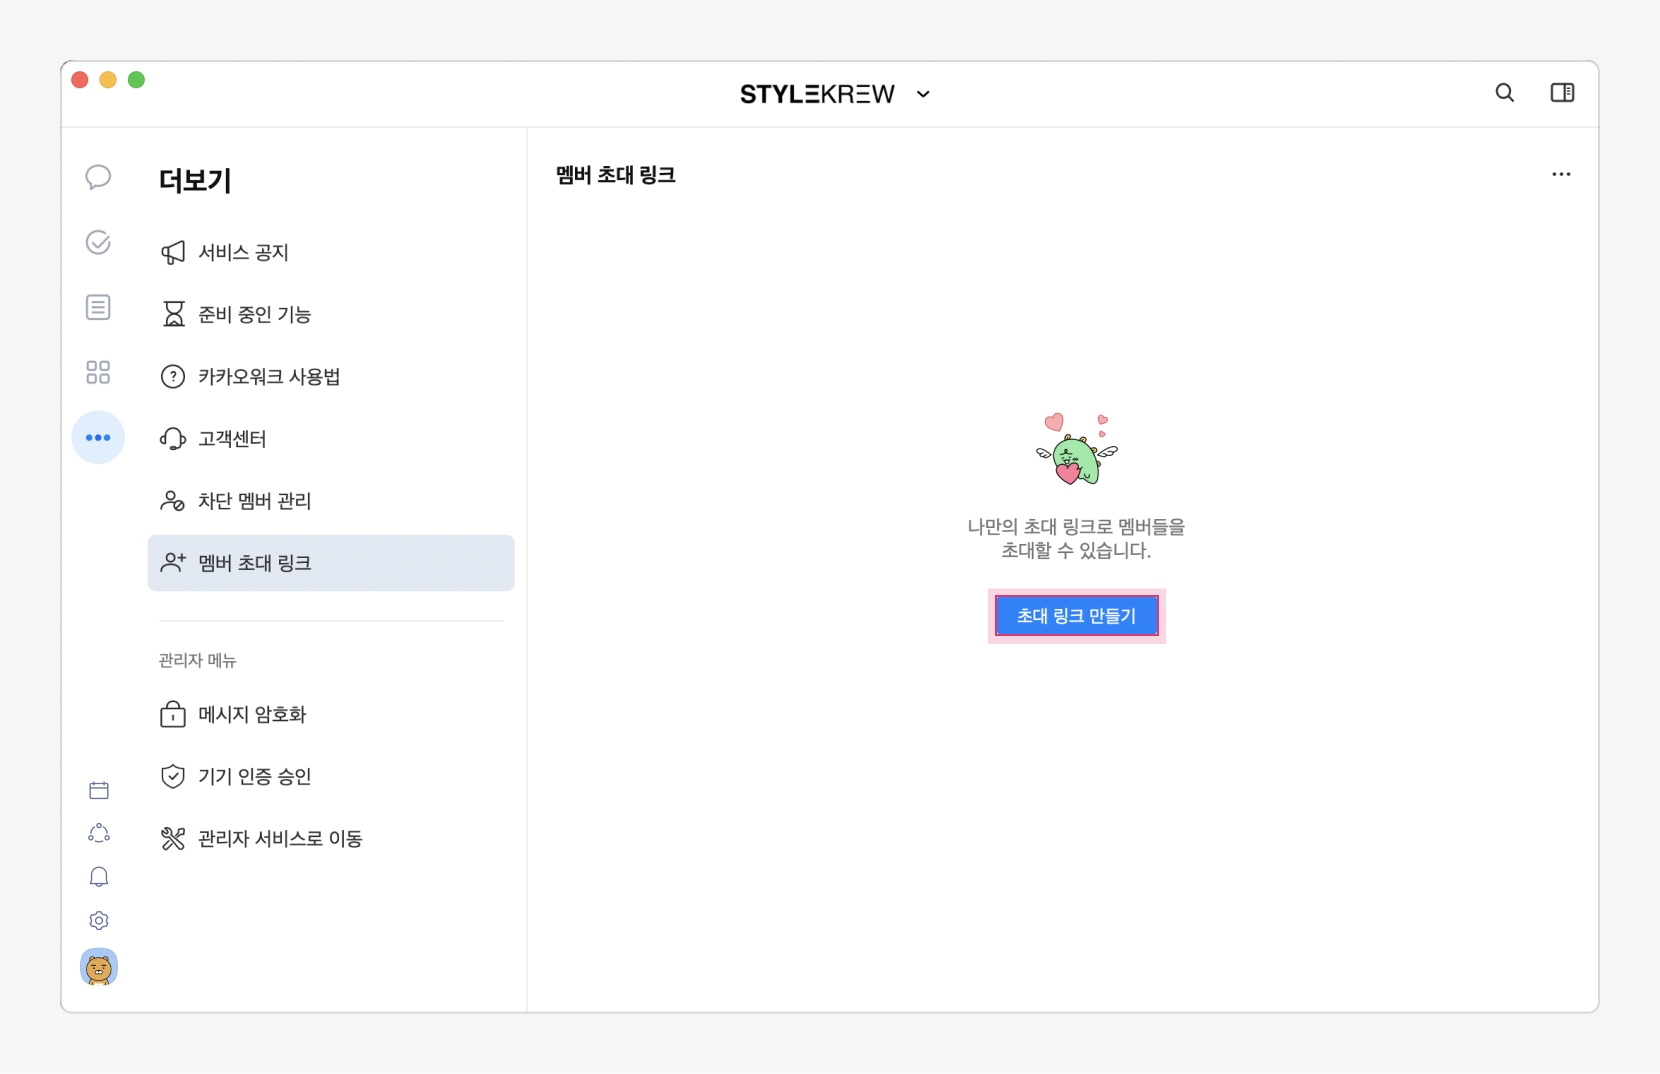Go to 고객센터 menu item
Screen dimensions: 1660x1074
pyautogui.click(x=232, y=438)
